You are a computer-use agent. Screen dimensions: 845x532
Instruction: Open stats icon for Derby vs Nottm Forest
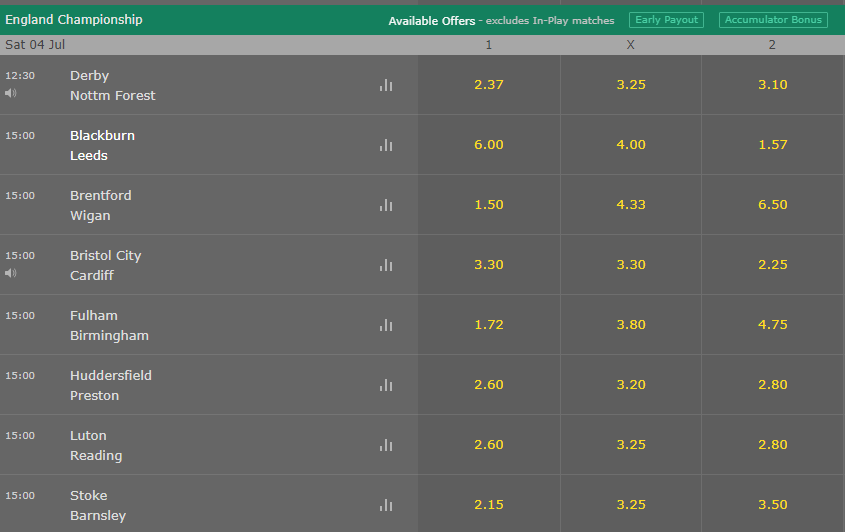pos(386,85)
